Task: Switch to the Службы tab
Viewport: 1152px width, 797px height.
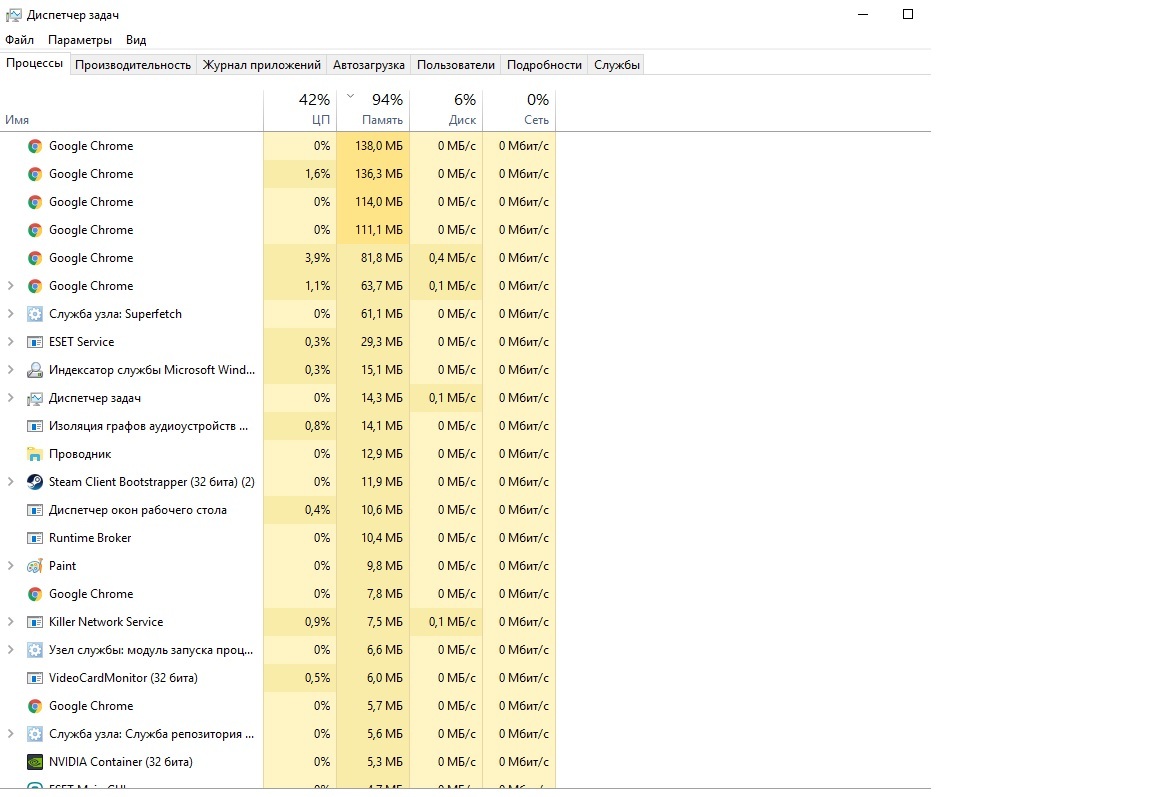Action: click(x=617, y=65)
